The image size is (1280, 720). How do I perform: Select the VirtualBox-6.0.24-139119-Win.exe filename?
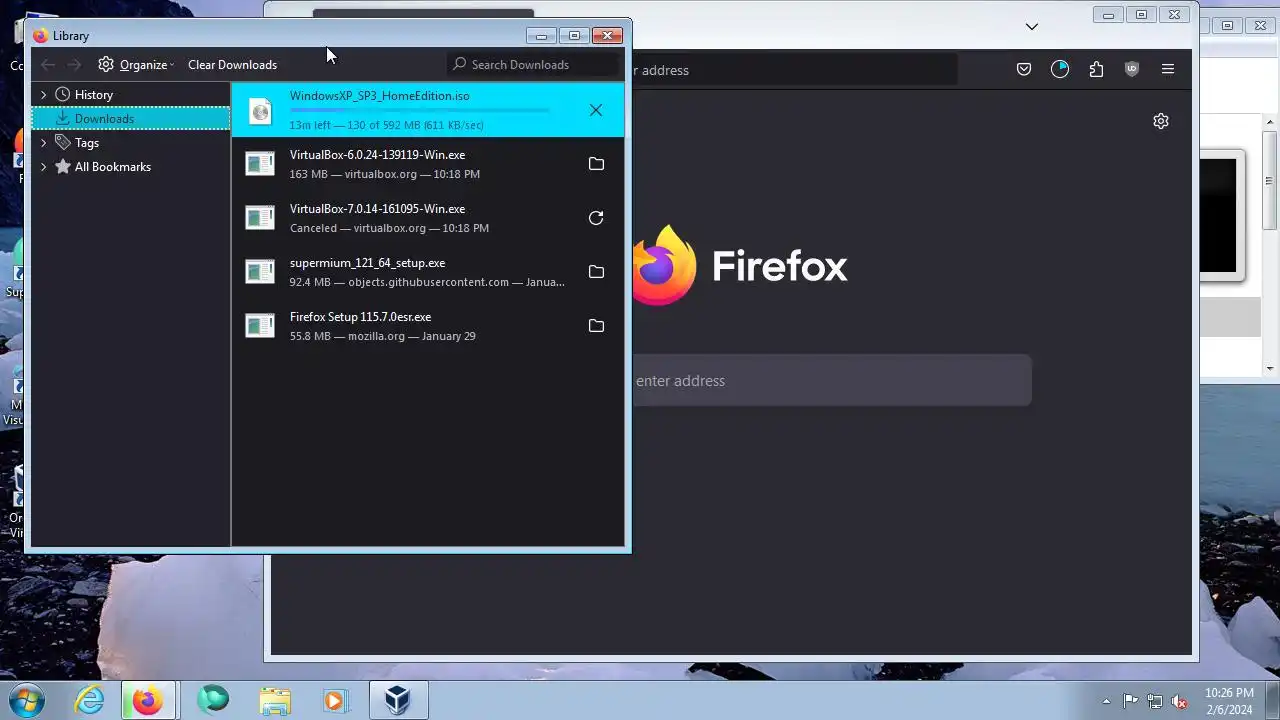click(x=377, y=155)
